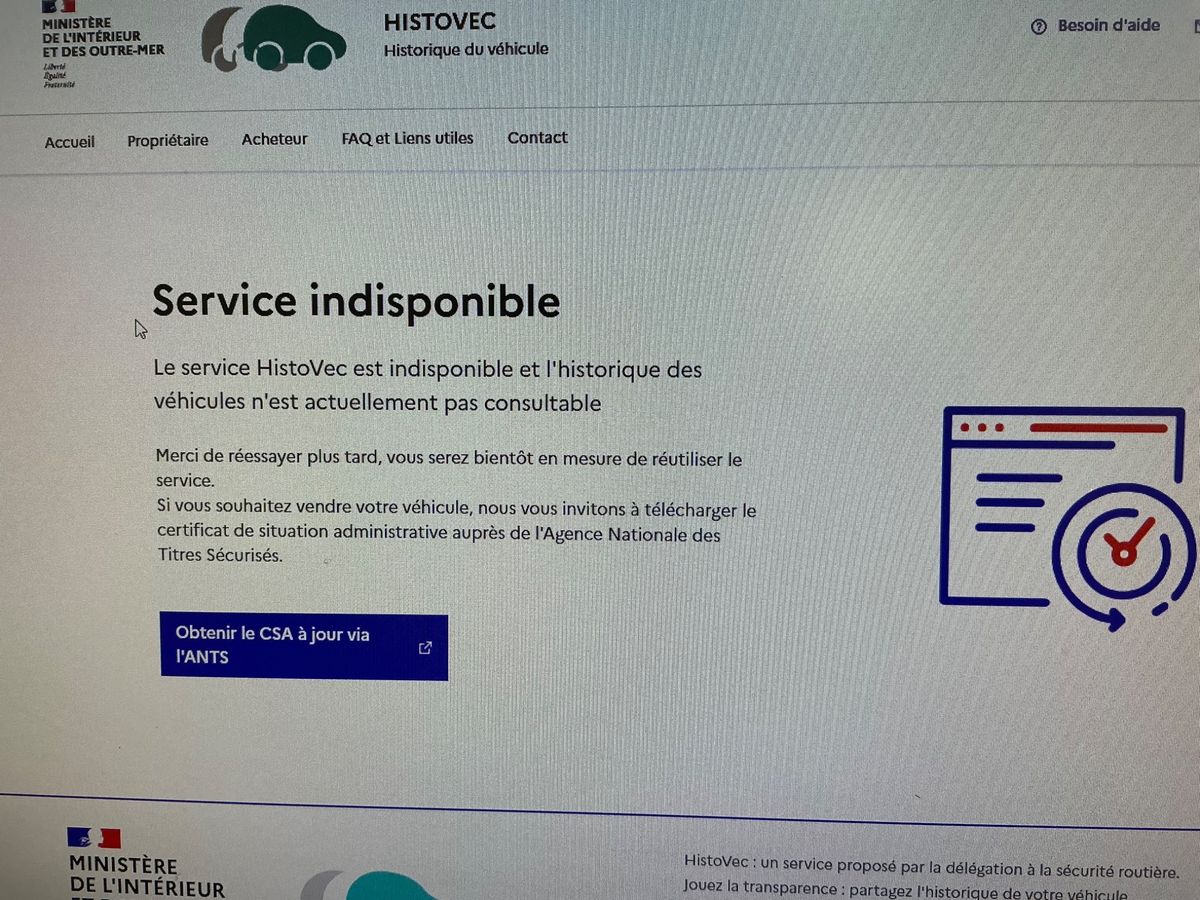
Task: Click the 'Merci de réessayer plus tard' paragraph
Action: (449, 469)
